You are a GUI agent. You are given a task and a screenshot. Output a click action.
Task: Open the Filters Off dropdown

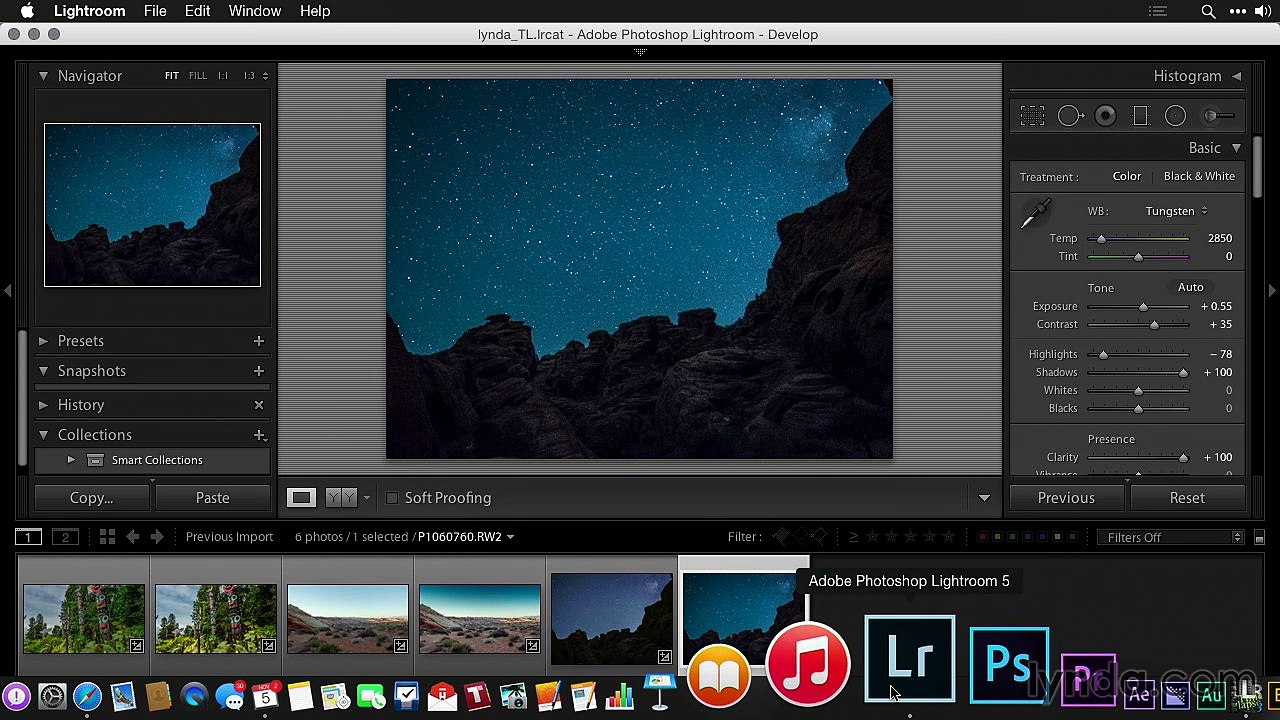coord(1170,537)
